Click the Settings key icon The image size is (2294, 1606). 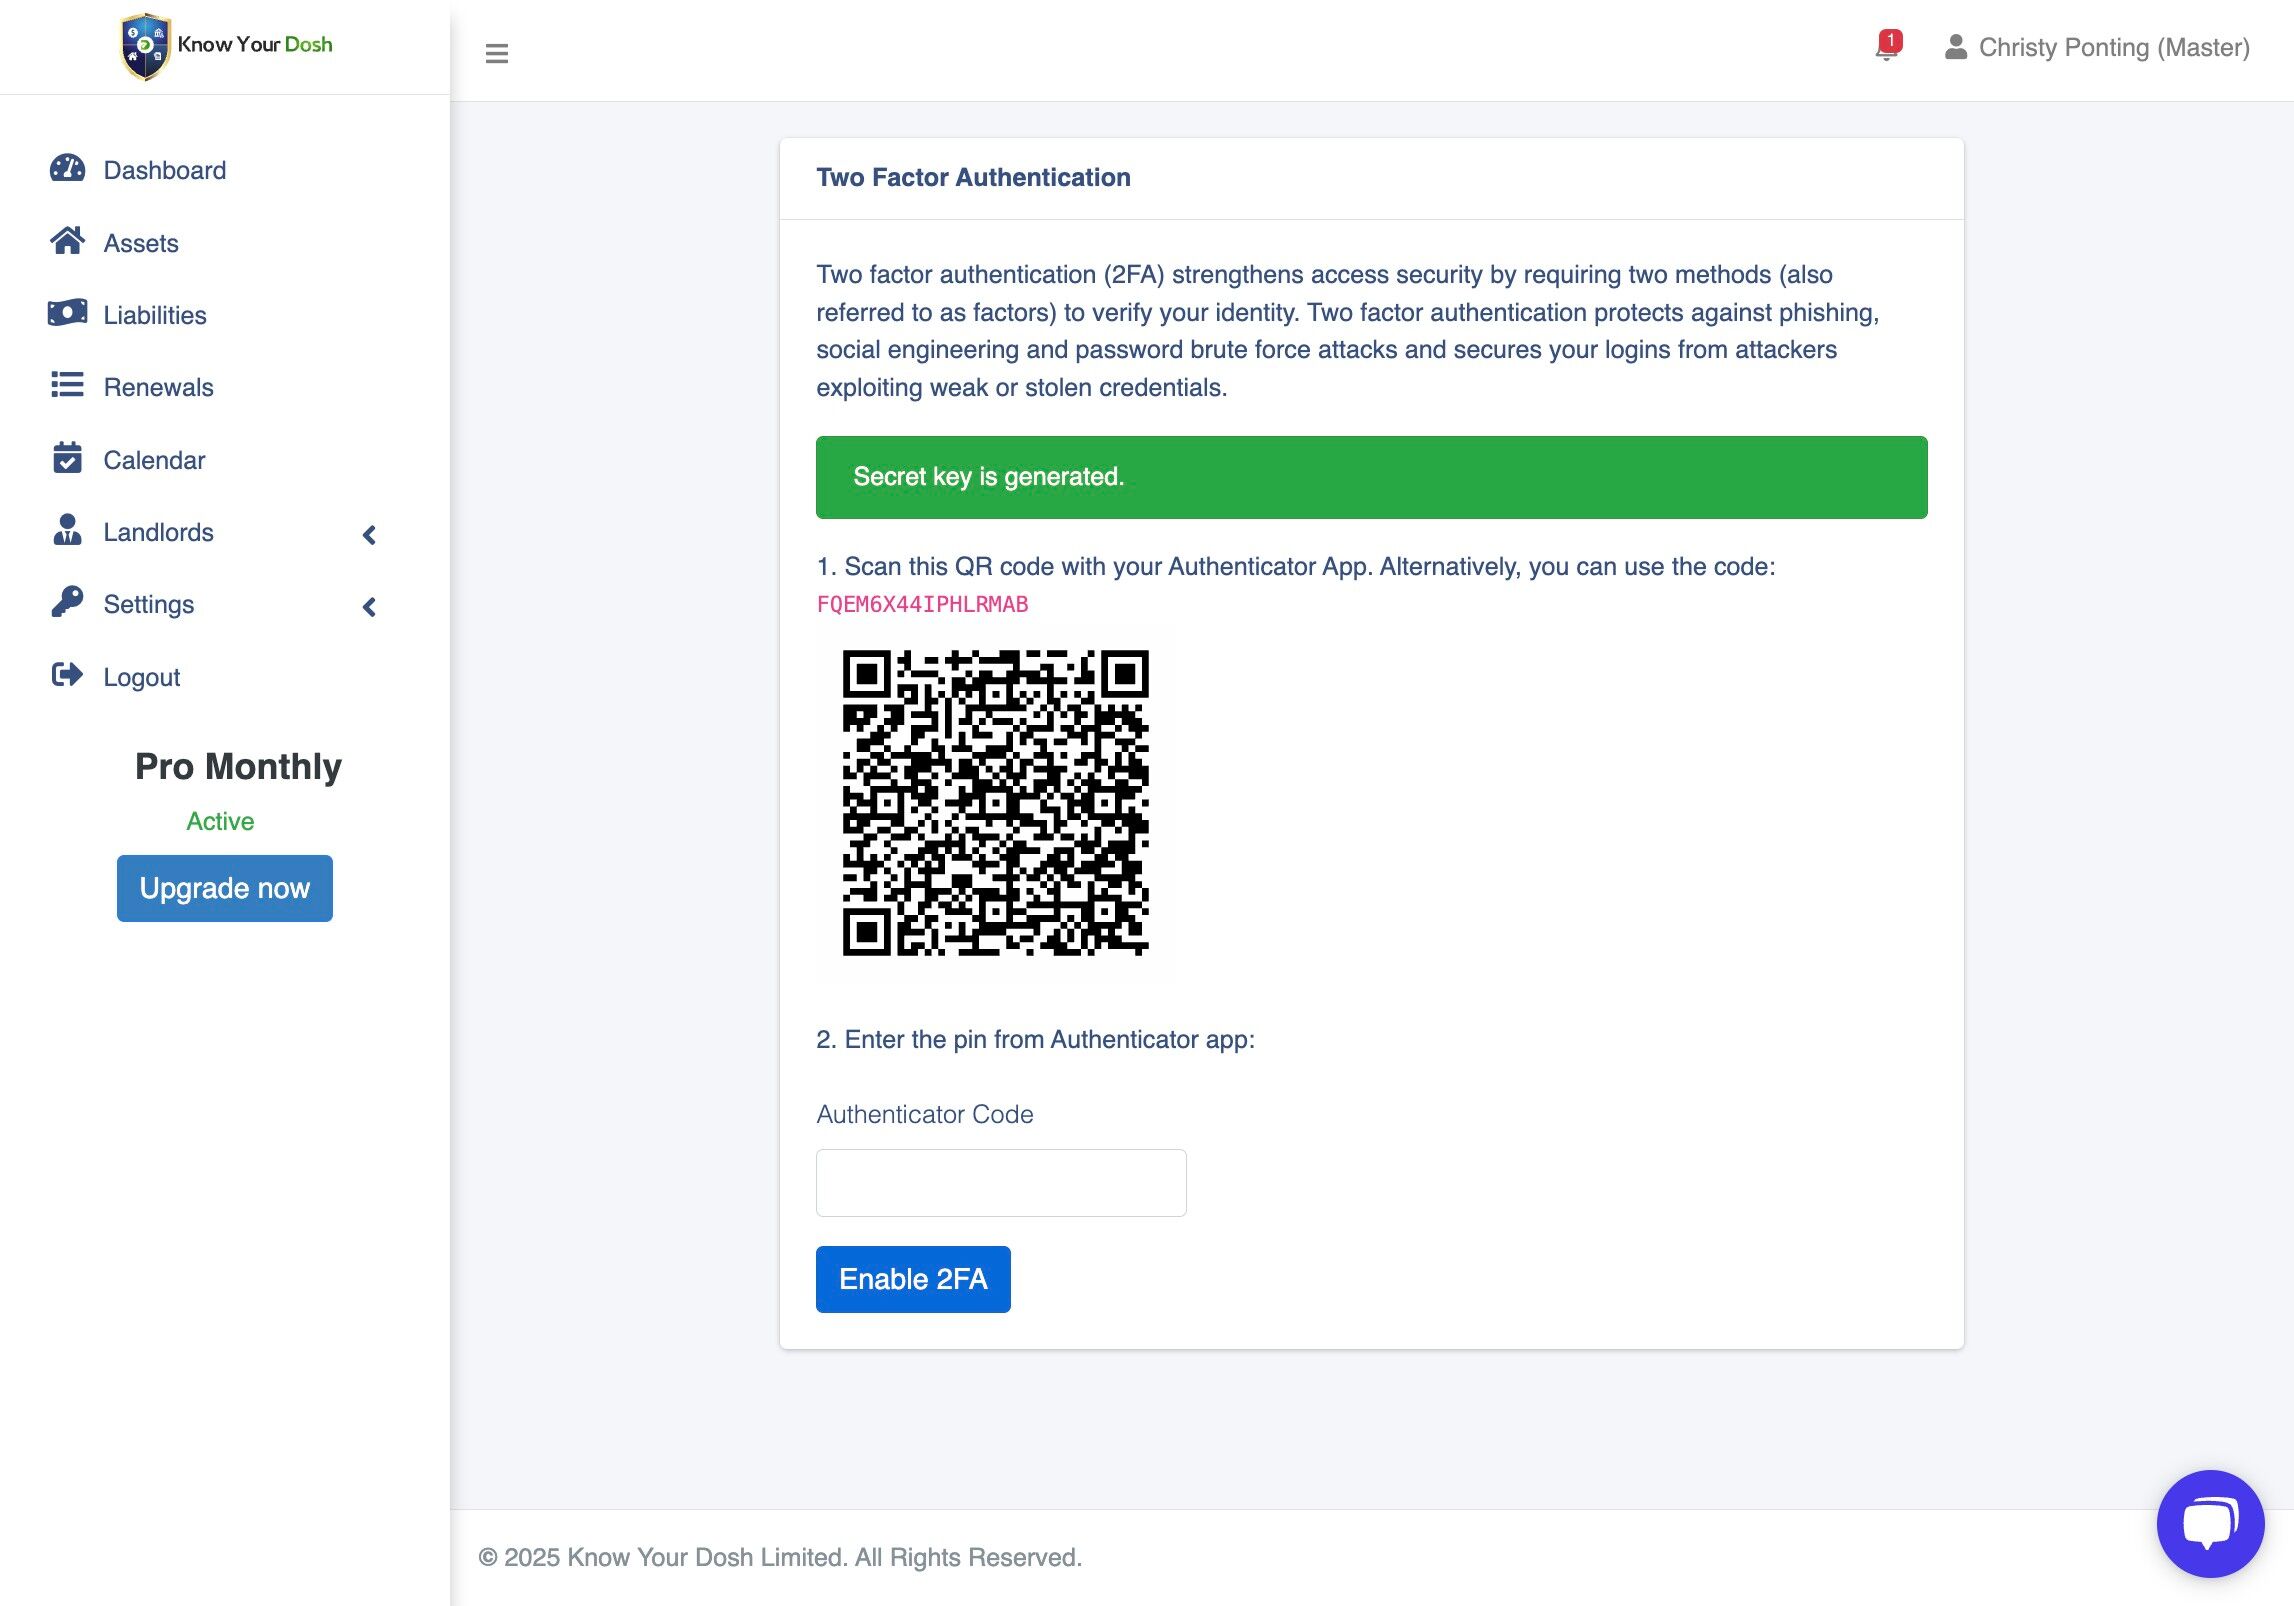[67, 603]
